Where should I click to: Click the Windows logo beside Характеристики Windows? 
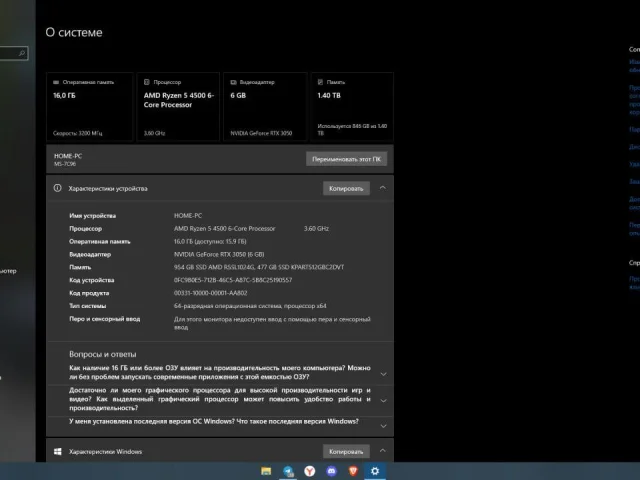[x=58, y=451]
